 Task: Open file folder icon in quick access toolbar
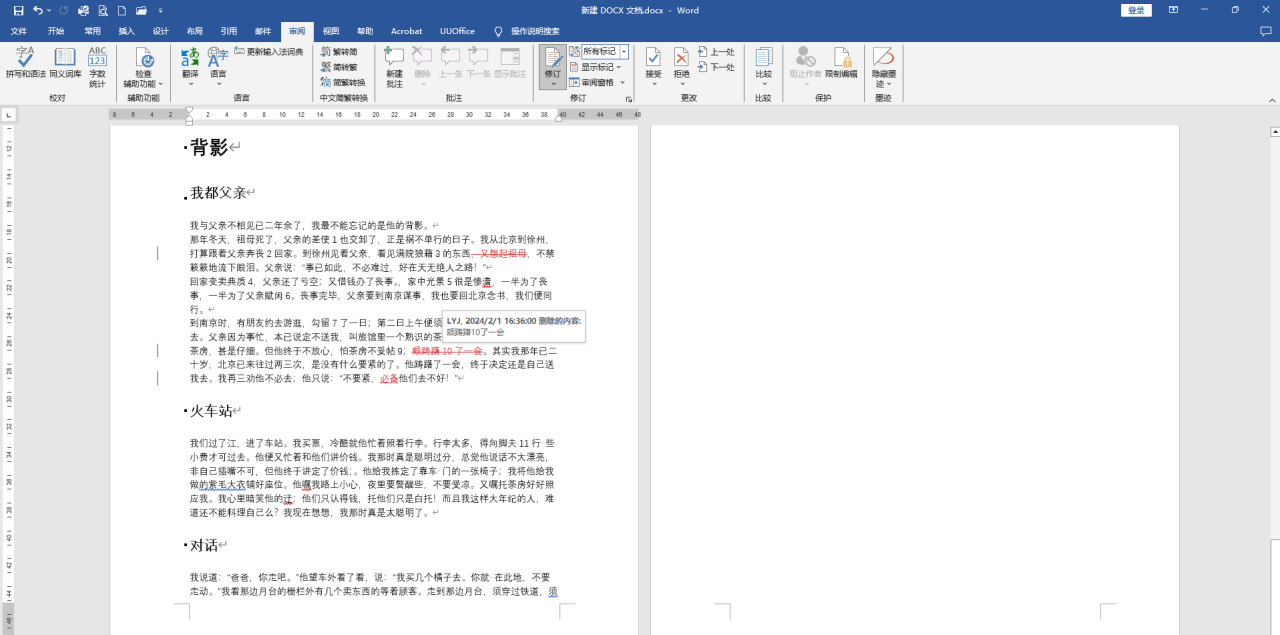tap(142, 10)
